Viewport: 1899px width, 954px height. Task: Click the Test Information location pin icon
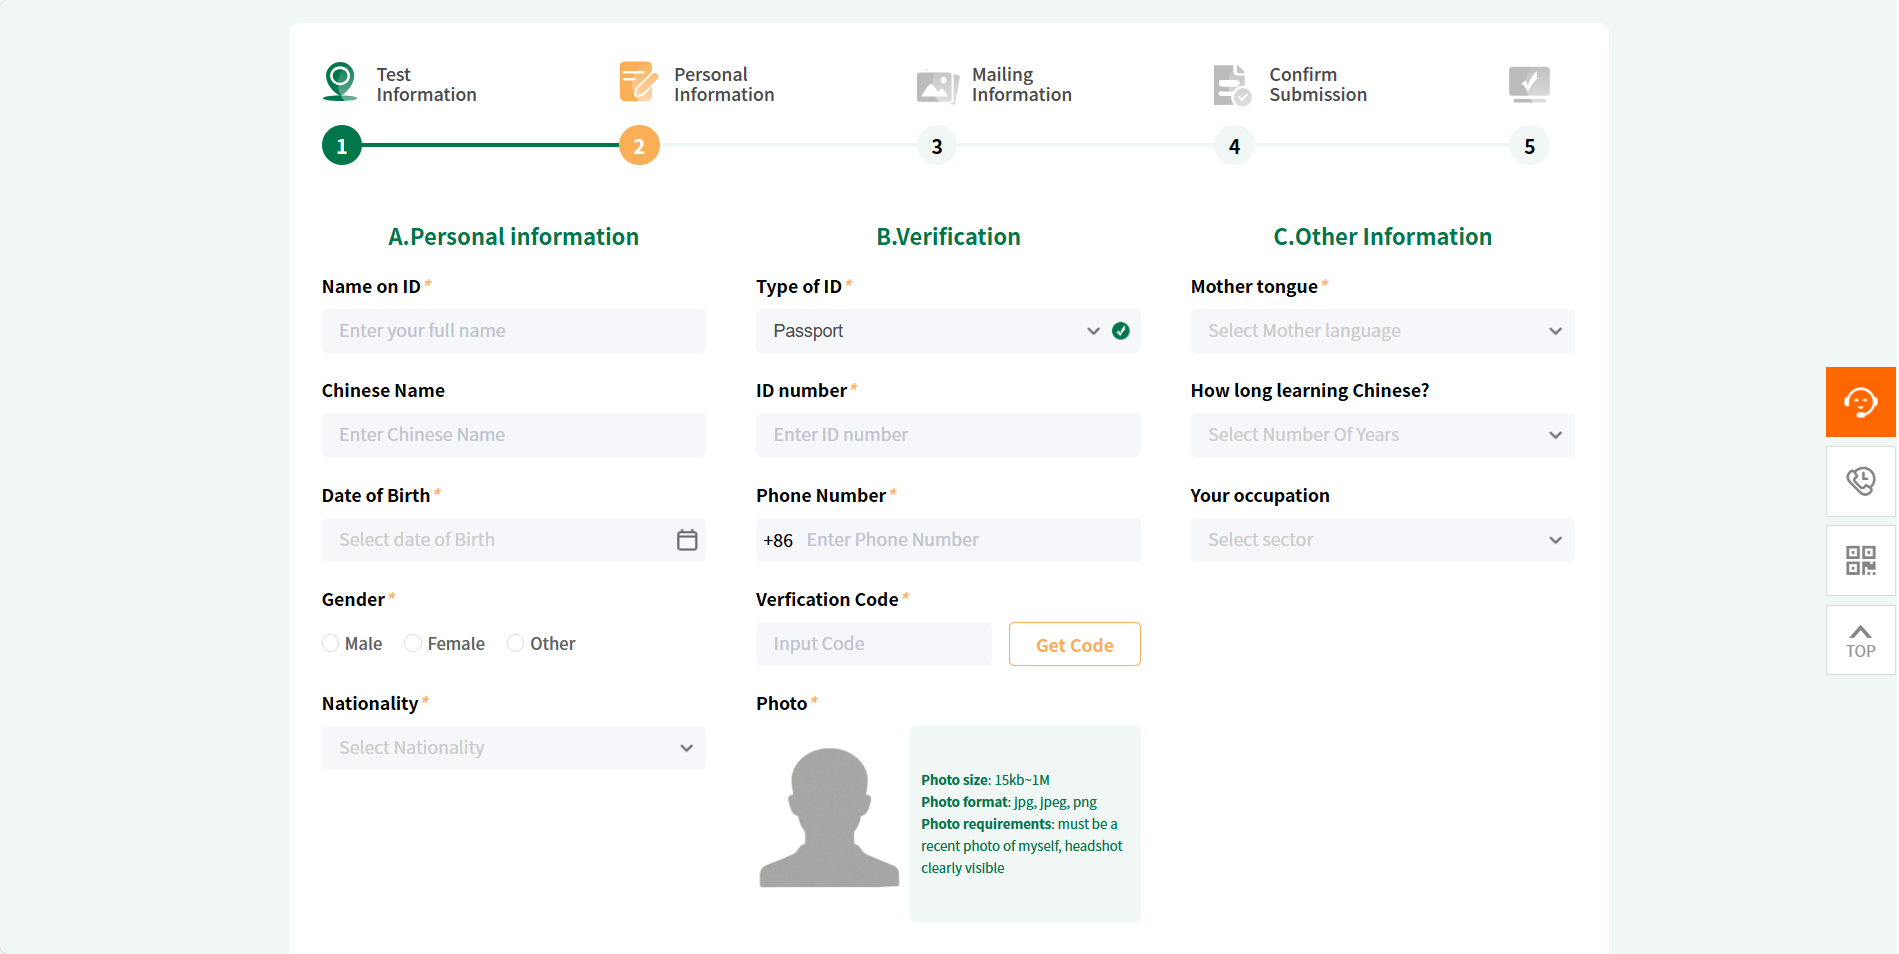(x=341, y=82)
